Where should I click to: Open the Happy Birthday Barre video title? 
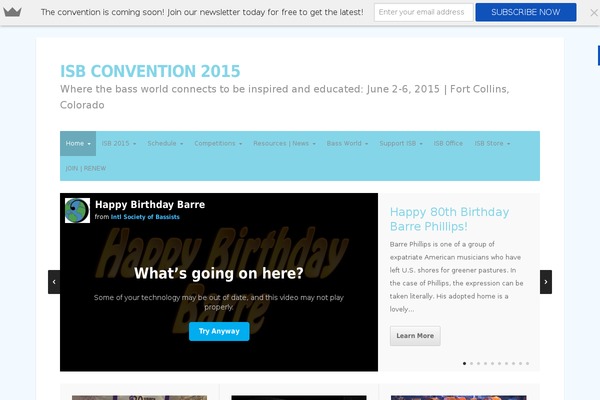click(150, 205)
